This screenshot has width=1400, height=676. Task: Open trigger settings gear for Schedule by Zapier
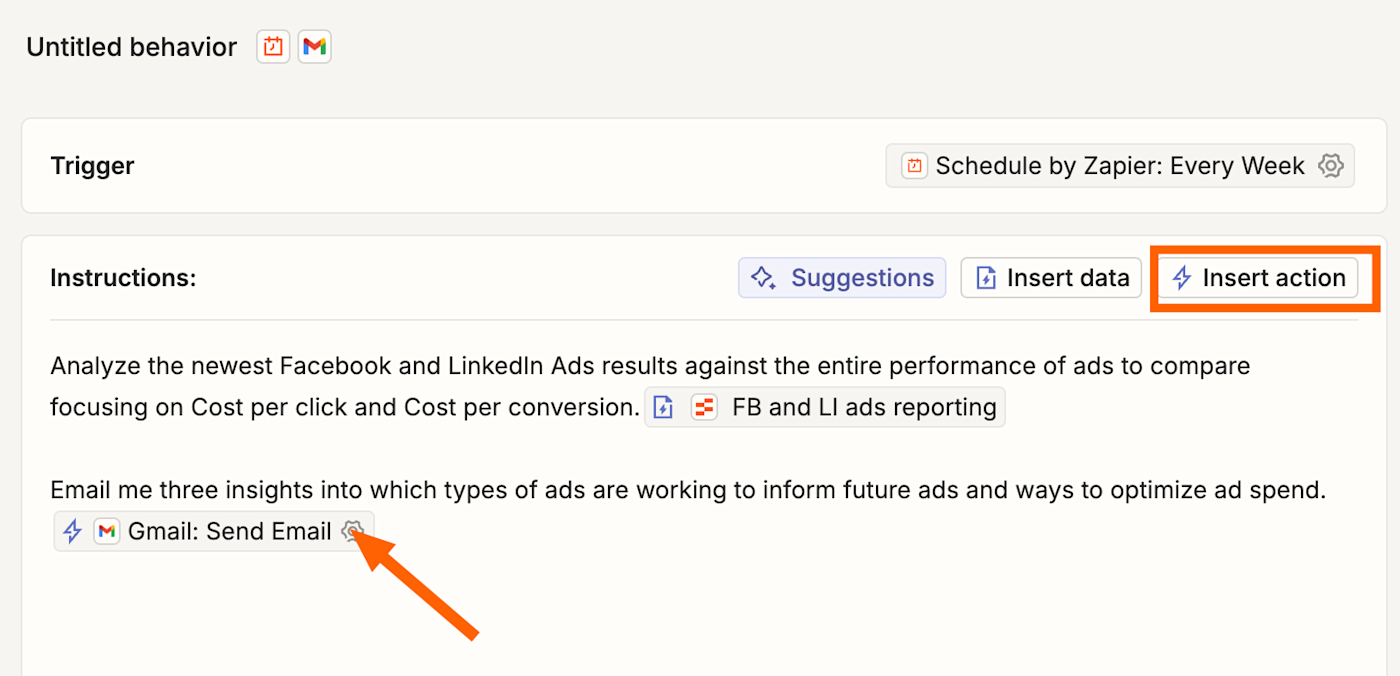click(1330, 166)
